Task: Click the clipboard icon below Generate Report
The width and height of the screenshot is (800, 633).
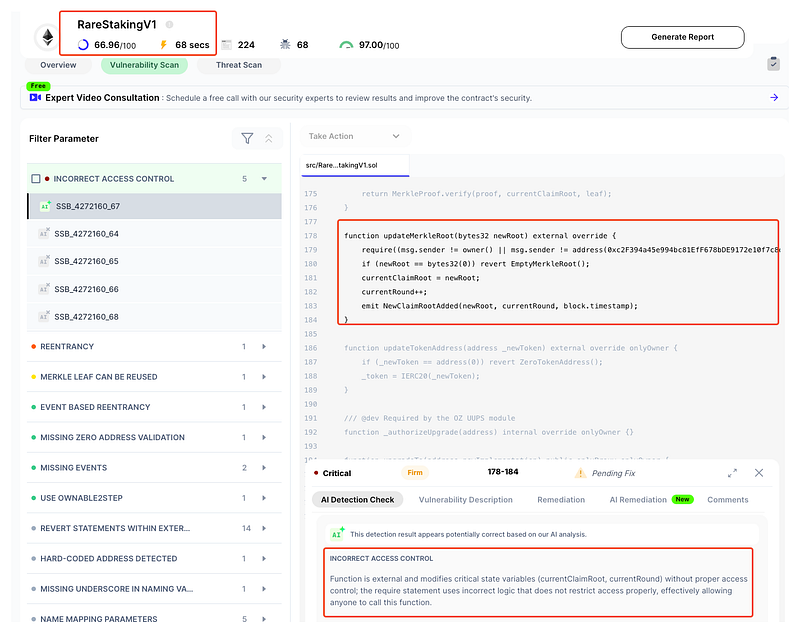Action: [x=773, y=63]
